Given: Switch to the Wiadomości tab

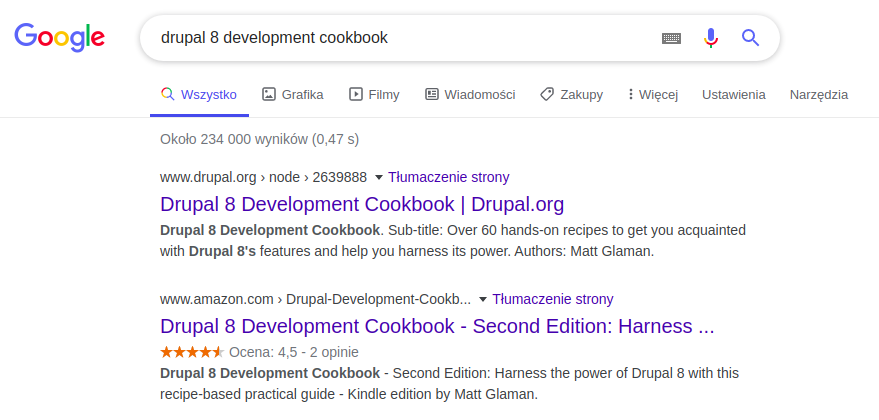Looking at the screenshot, I should pos(470,95).
